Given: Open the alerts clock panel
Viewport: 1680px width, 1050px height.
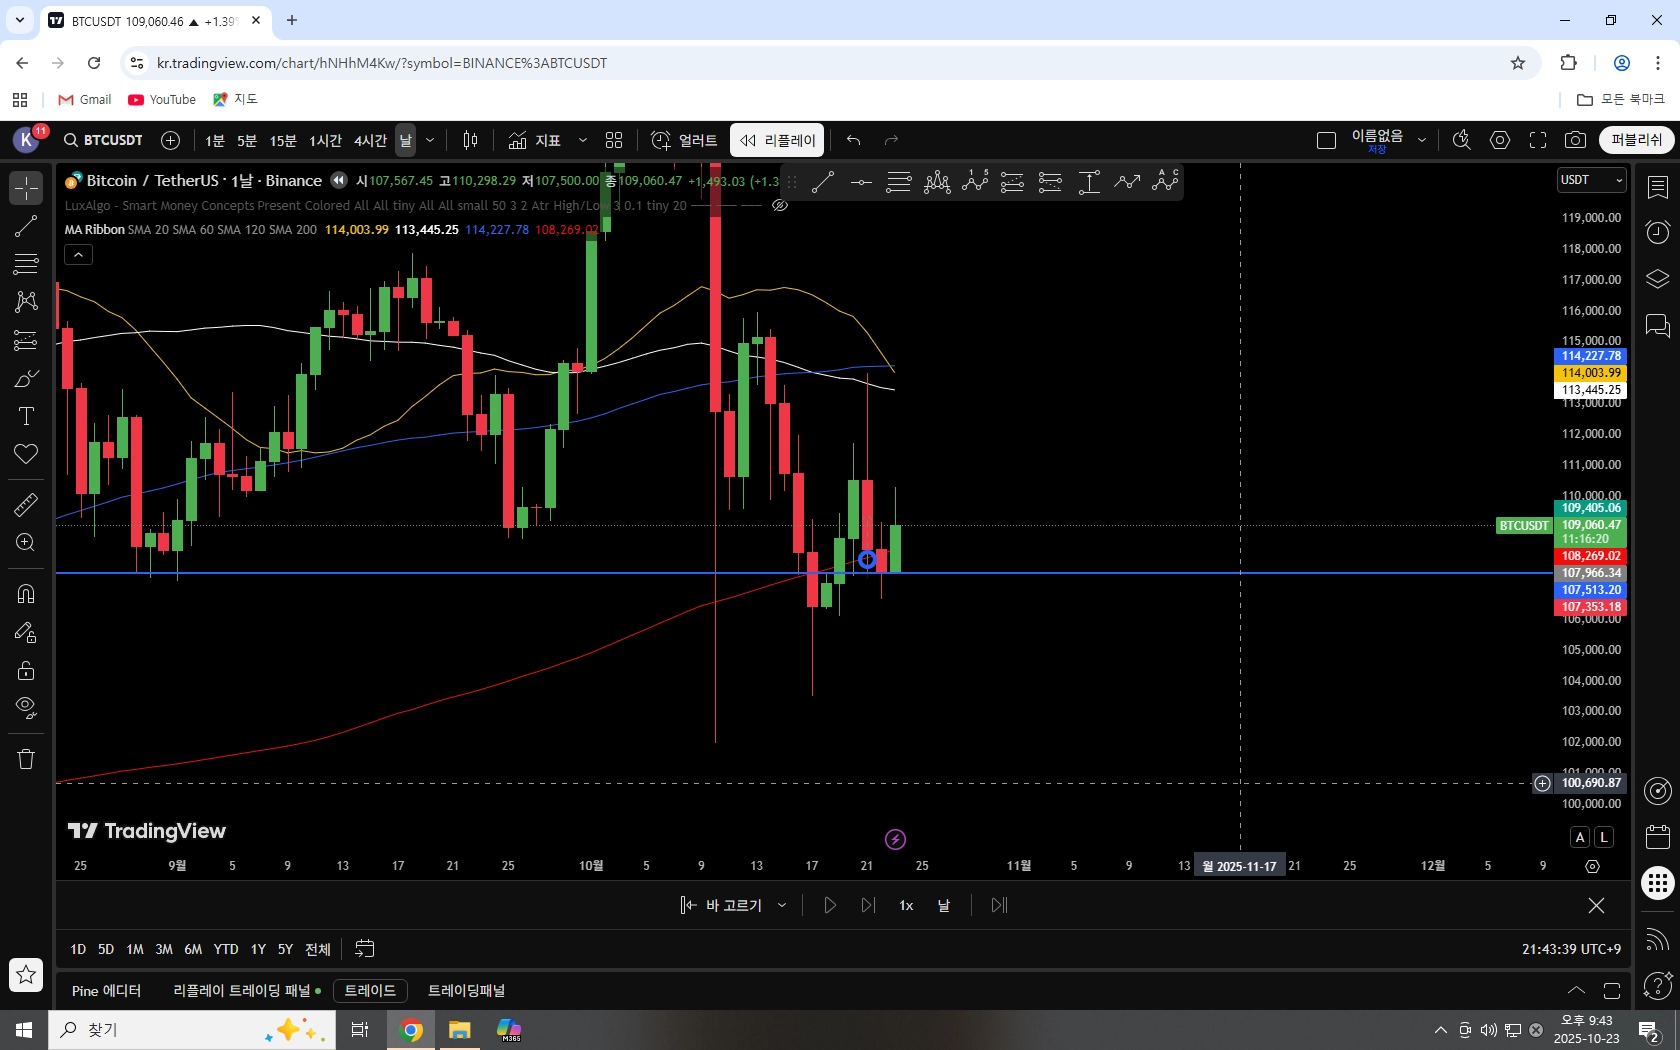Looking at the screenshot, I should tap(1658, 233).
